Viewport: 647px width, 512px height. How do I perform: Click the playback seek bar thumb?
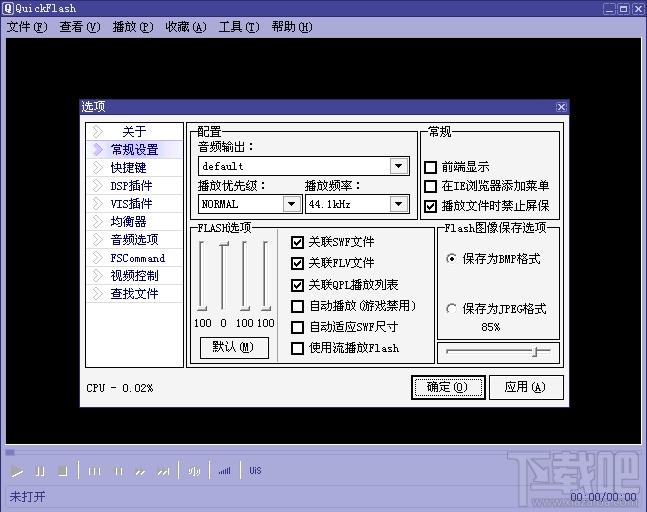click(x=10, y=452)
